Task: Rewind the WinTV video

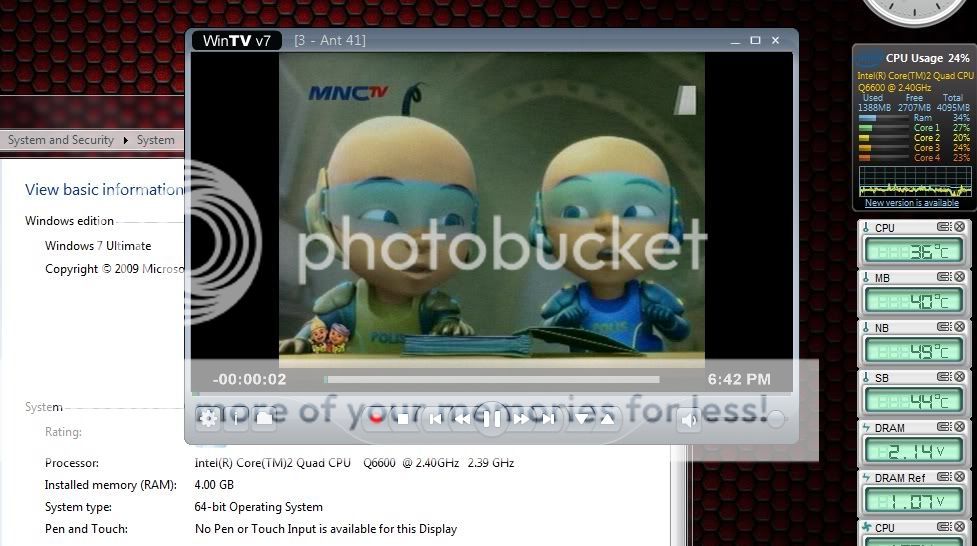Action: [x=463, y=419]
